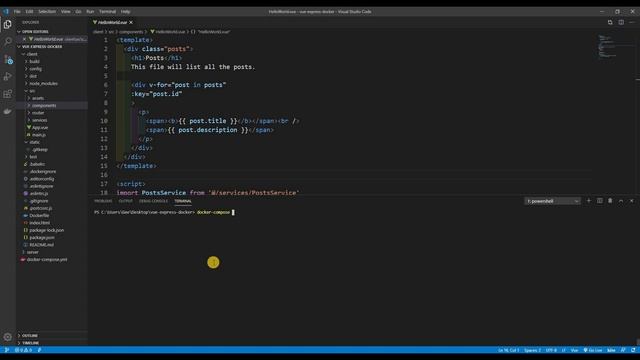
Task: Open the Explorer view in activity bar
Action: pos(8,24)
